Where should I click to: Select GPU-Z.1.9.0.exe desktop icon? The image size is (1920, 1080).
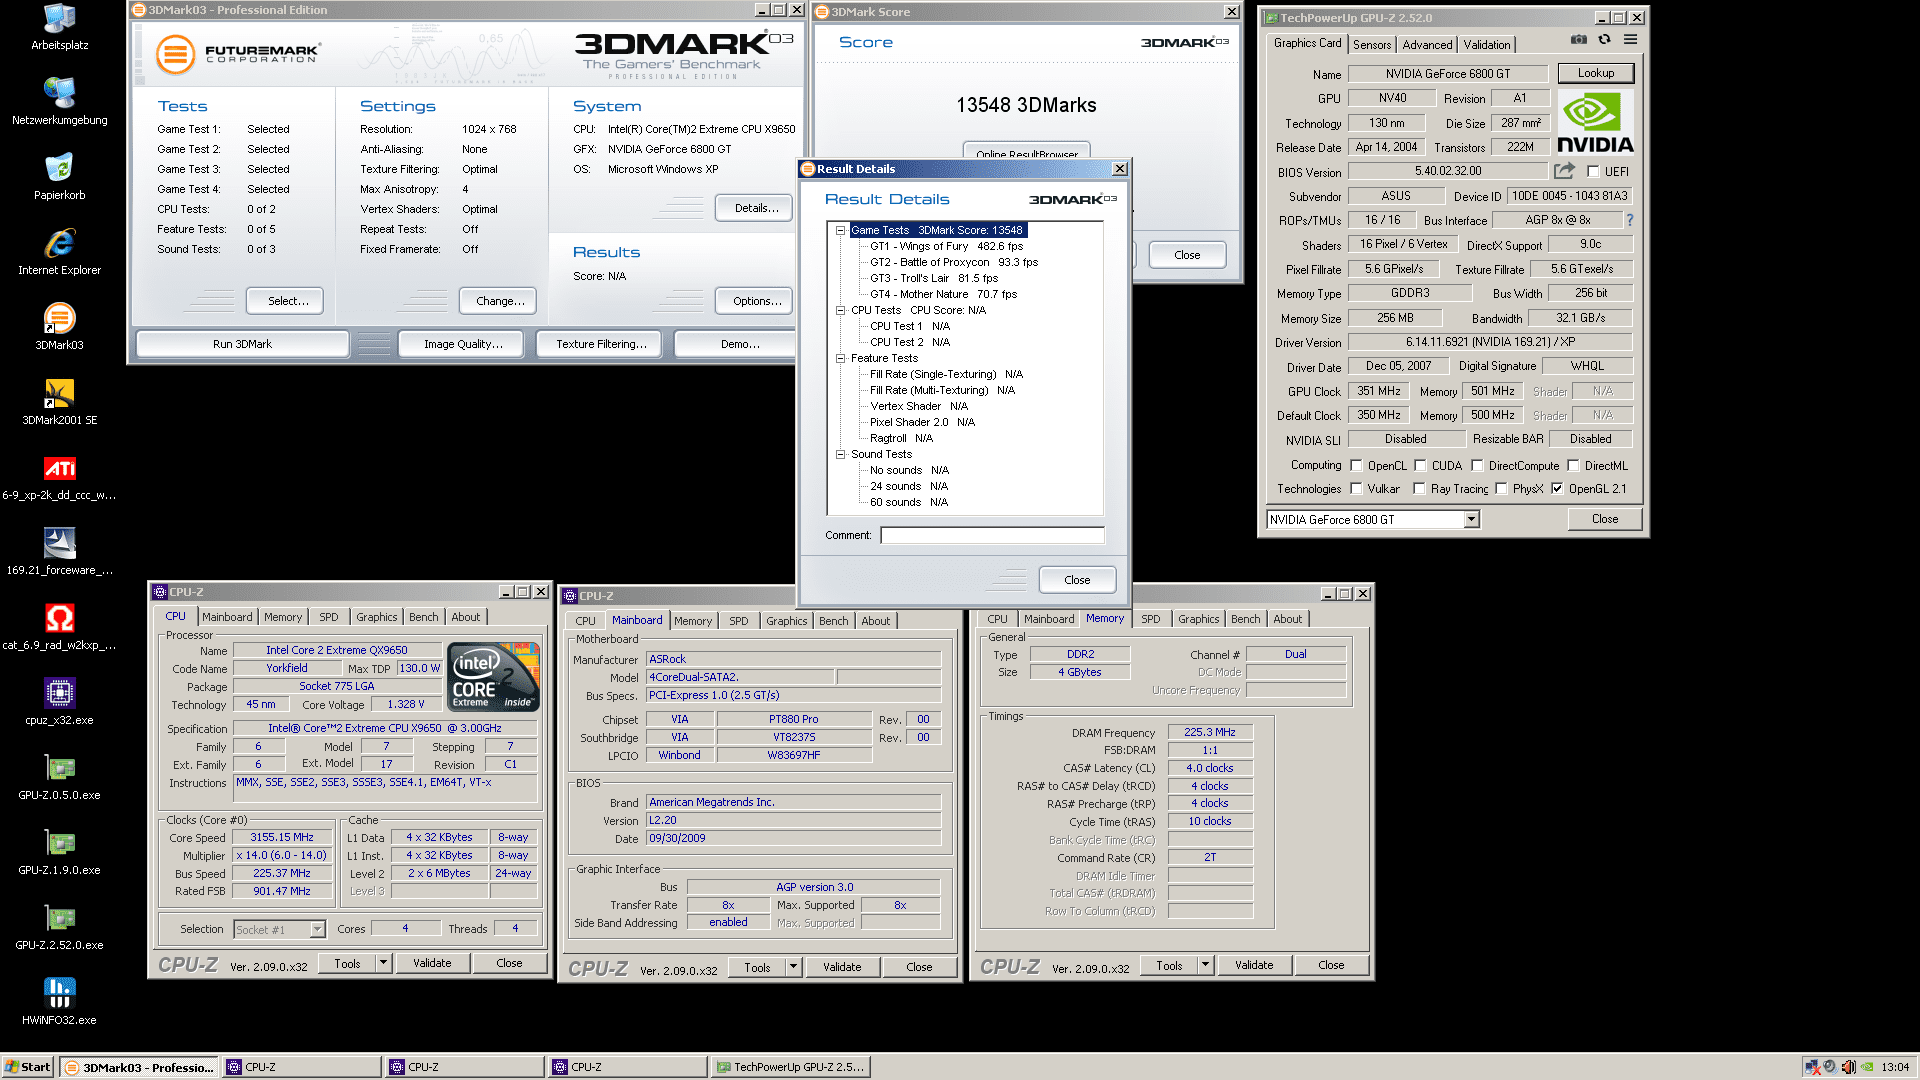click(x=60, y=852)
